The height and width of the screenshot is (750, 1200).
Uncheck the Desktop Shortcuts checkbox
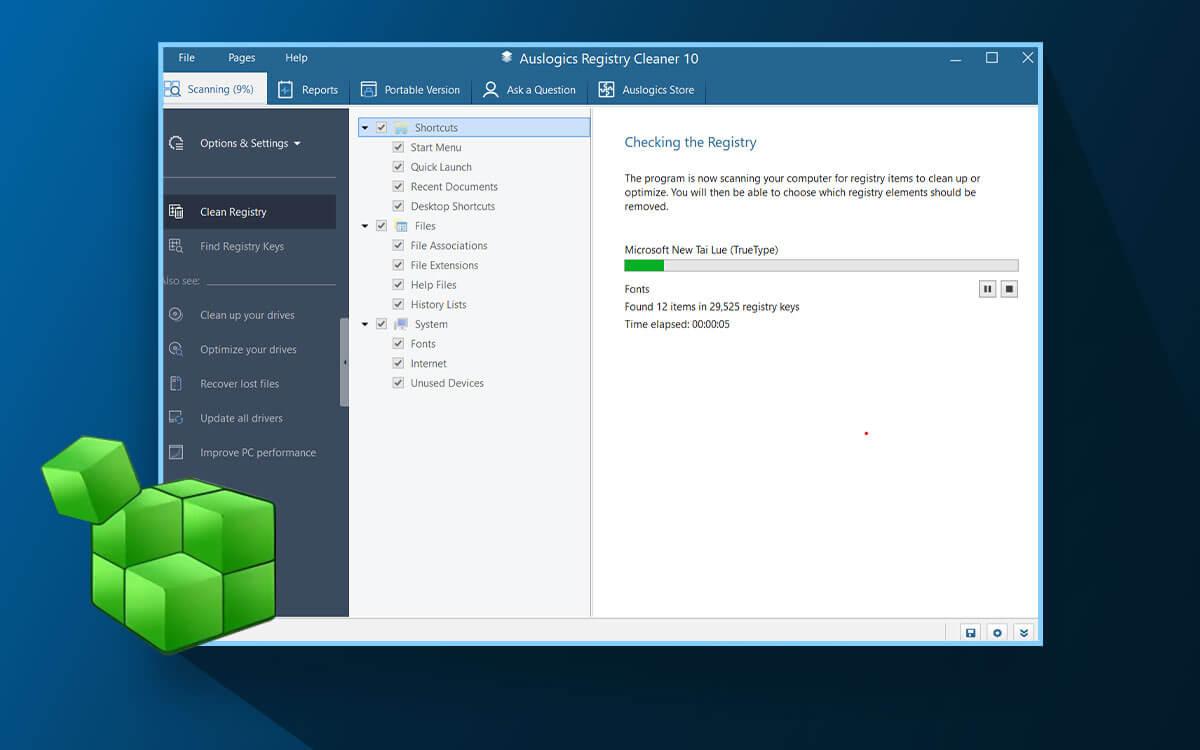point(399,206)
